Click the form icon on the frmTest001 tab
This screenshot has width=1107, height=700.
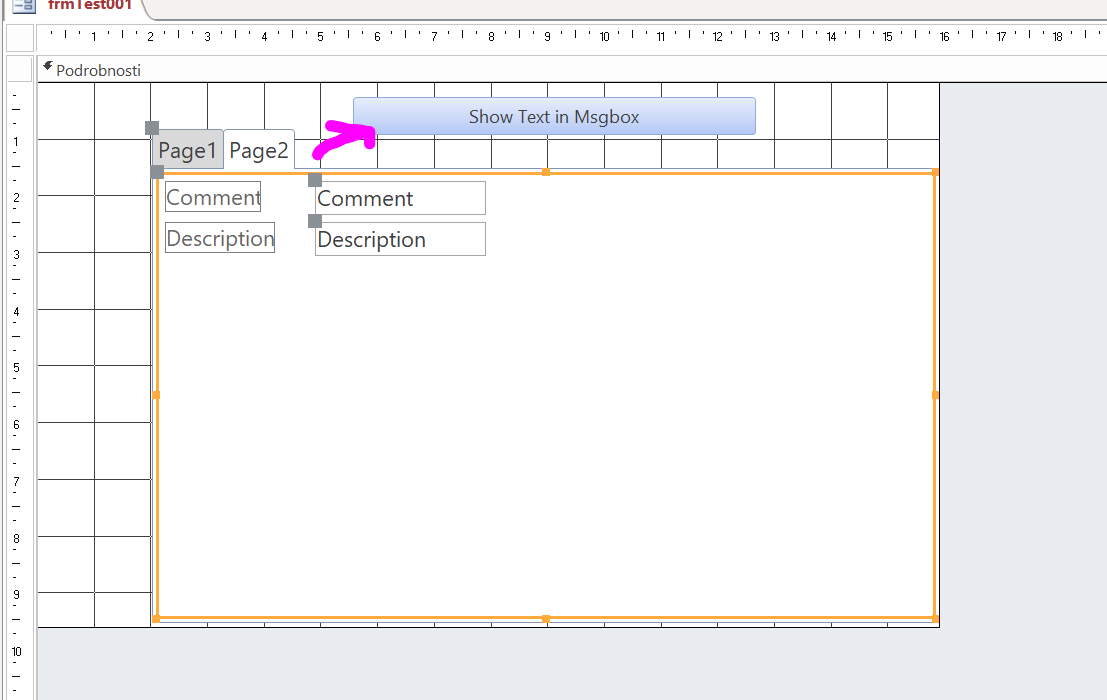[x=24, y=6]
